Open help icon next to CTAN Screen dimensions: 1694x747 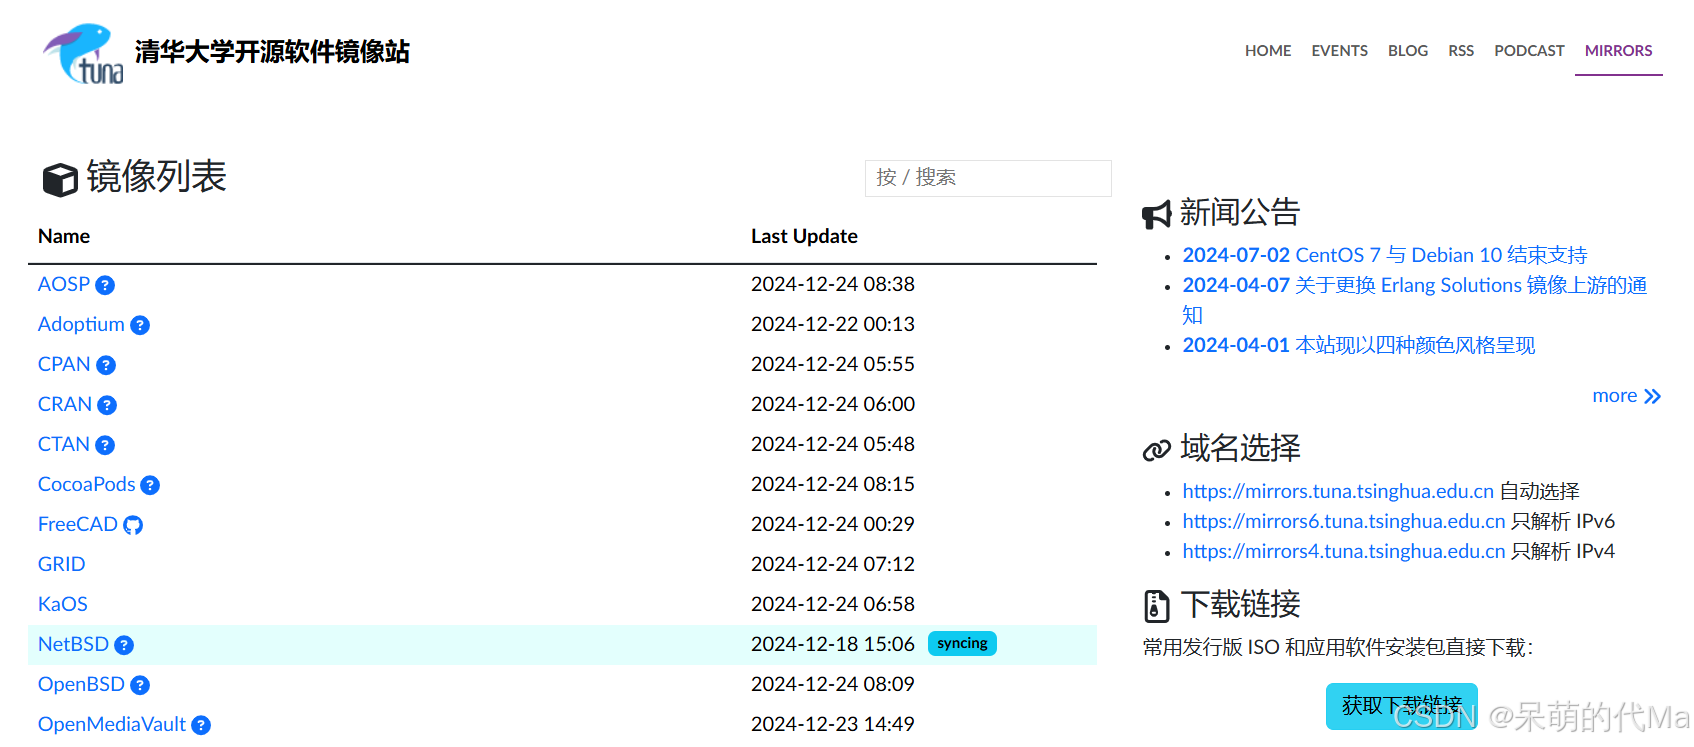click(x=105, y=445)
